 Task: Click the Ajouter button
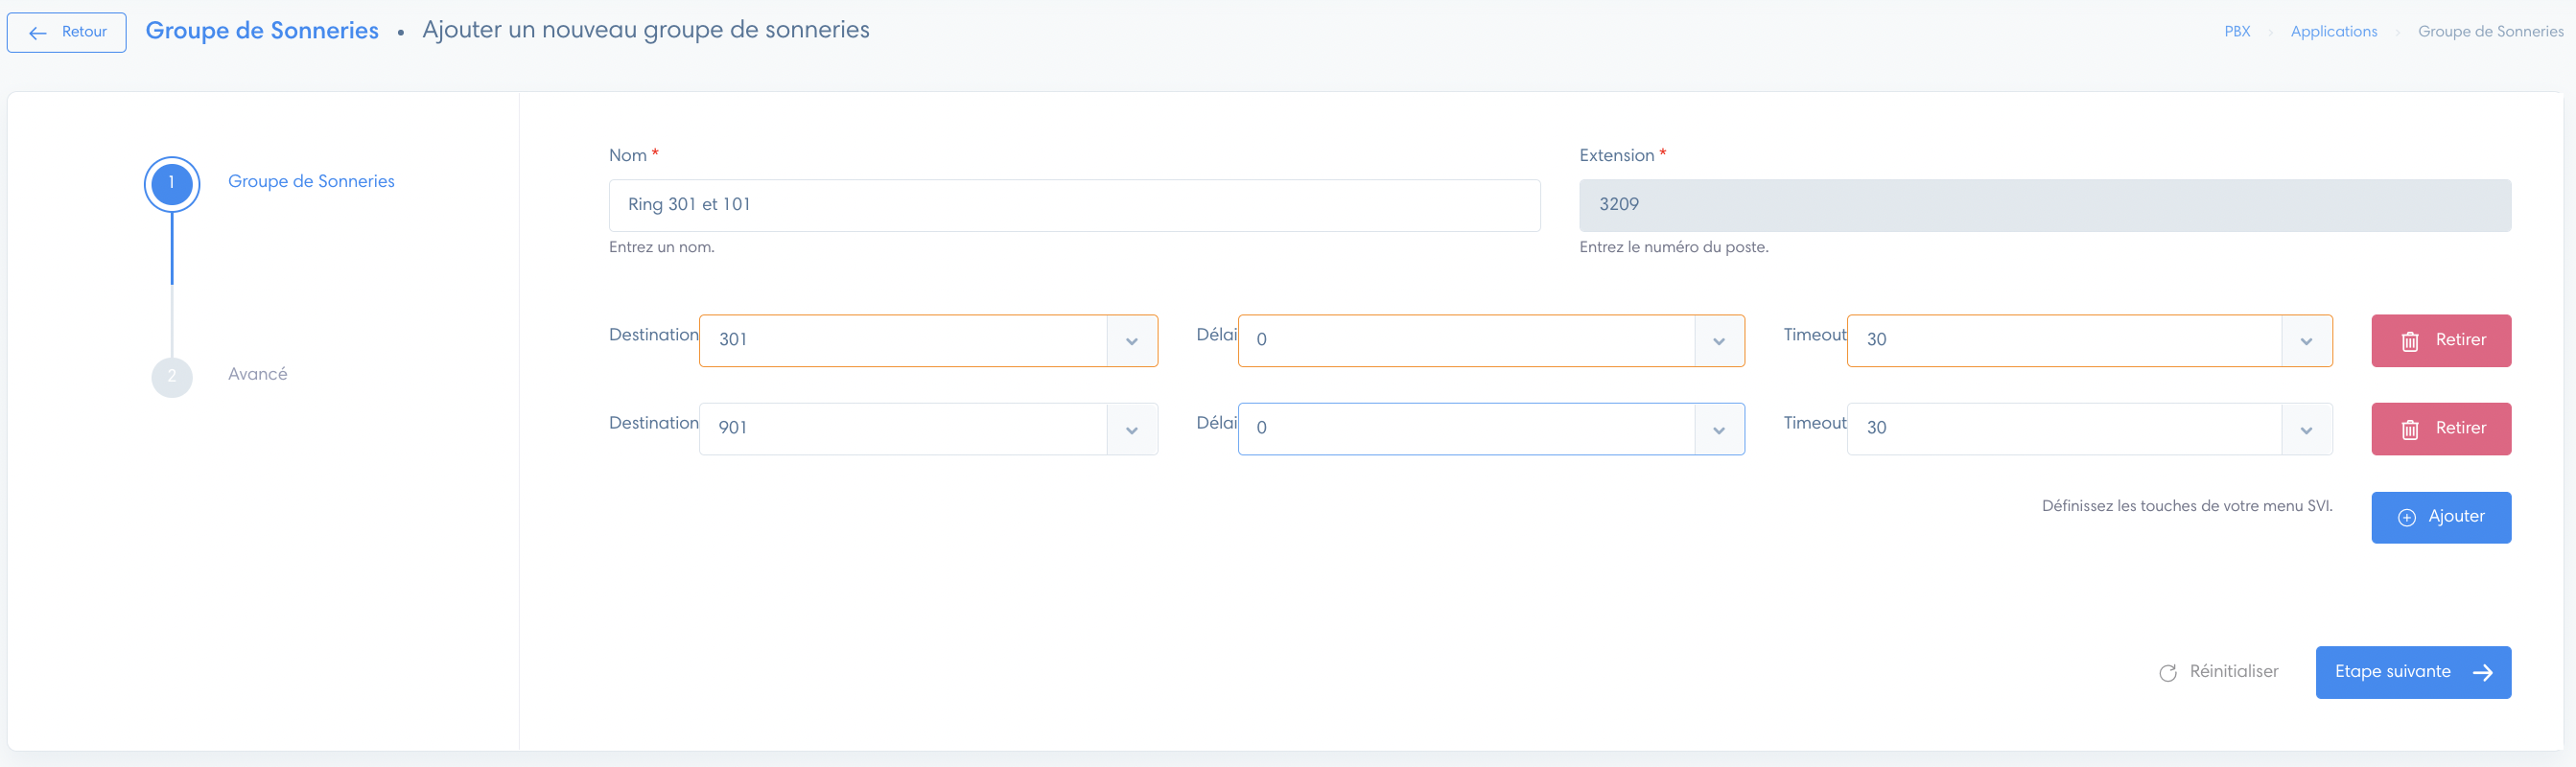pyautogui.click(x=2440, y=517)
